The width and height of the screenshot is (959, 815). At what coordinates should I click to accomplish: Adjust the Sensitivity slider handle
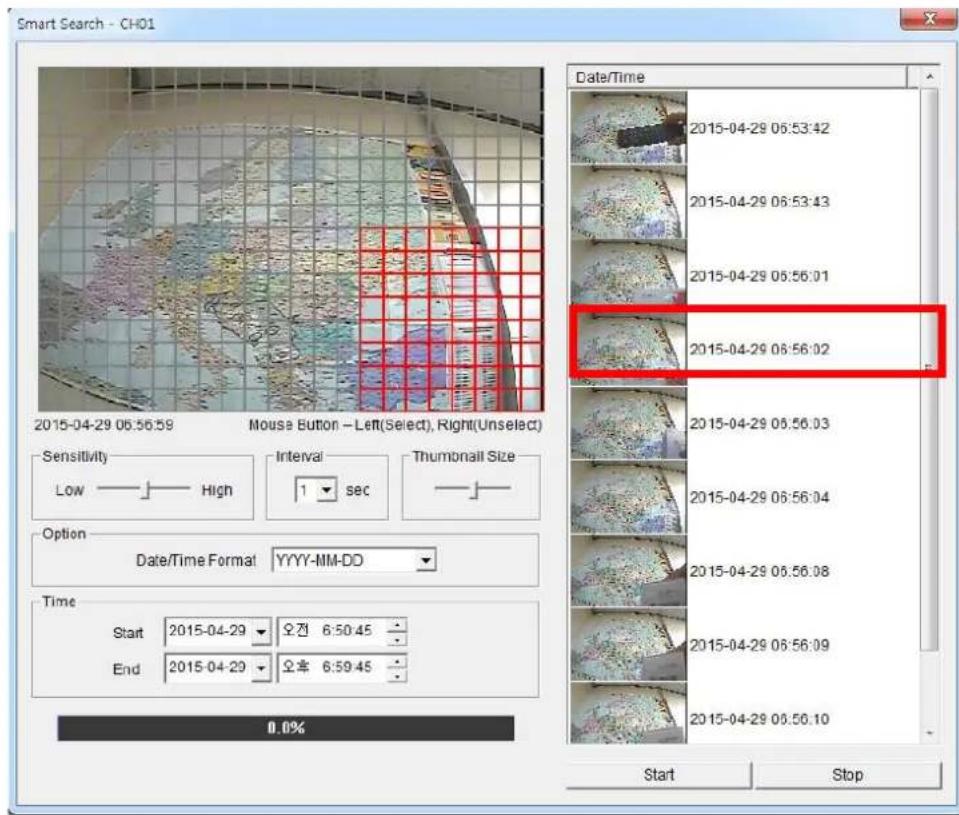(146, 489)
